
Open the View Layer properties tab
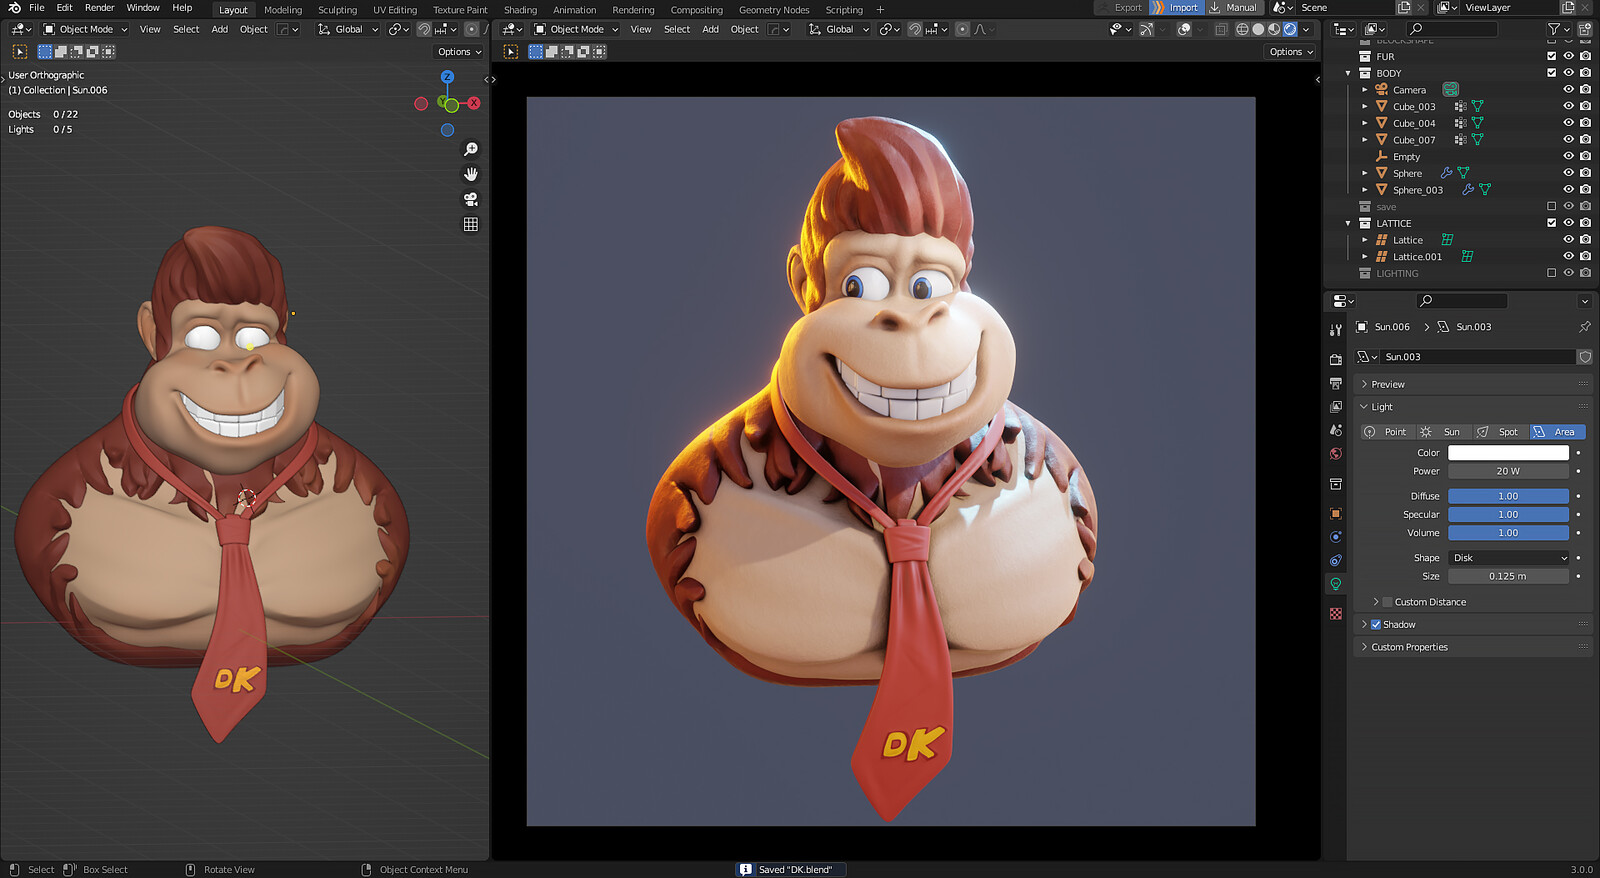[x=1336, y=407]
